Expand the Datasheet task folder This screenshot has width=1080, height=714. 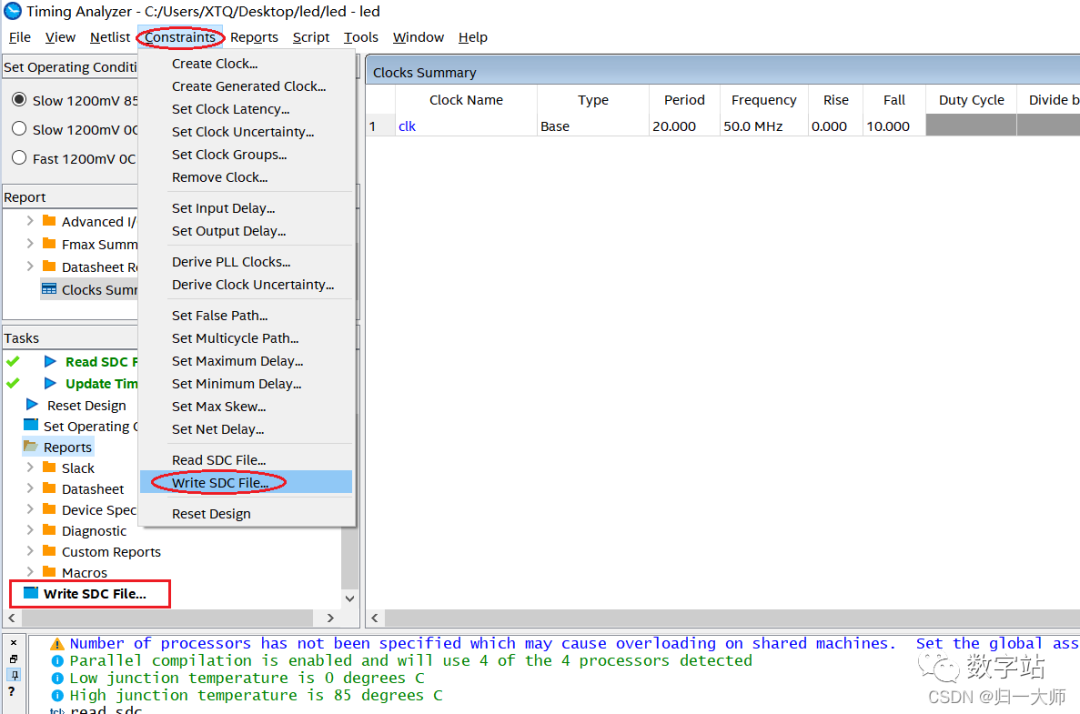pyautogui.click(x=30, y=488)
